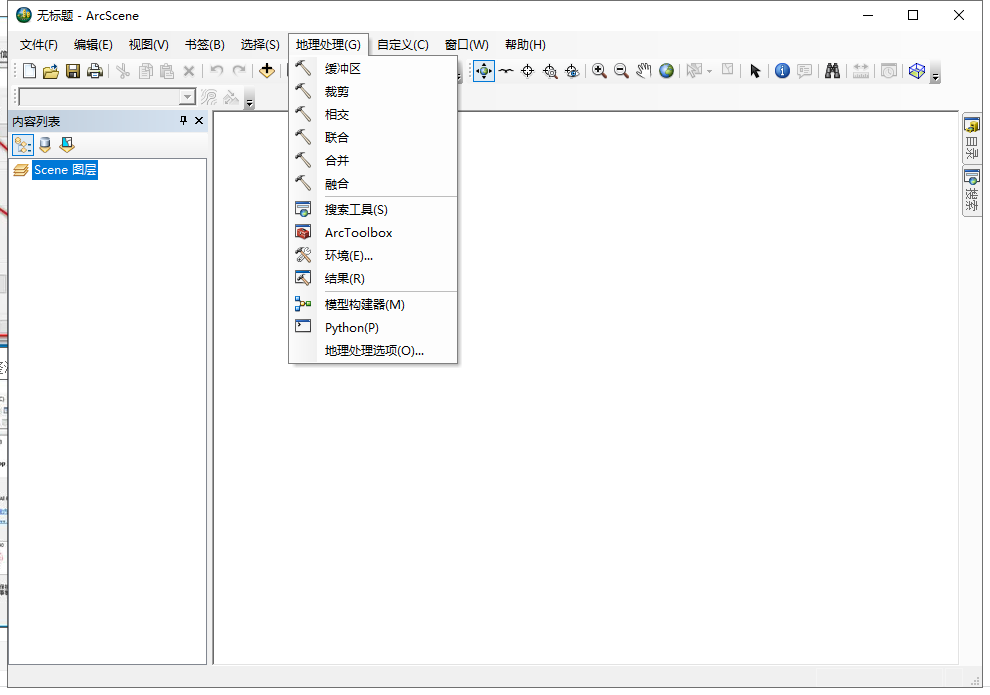Open the Python(P) window entry
Image resolution: width=990 pixels, height=695 pixels.
pos(373,328)
